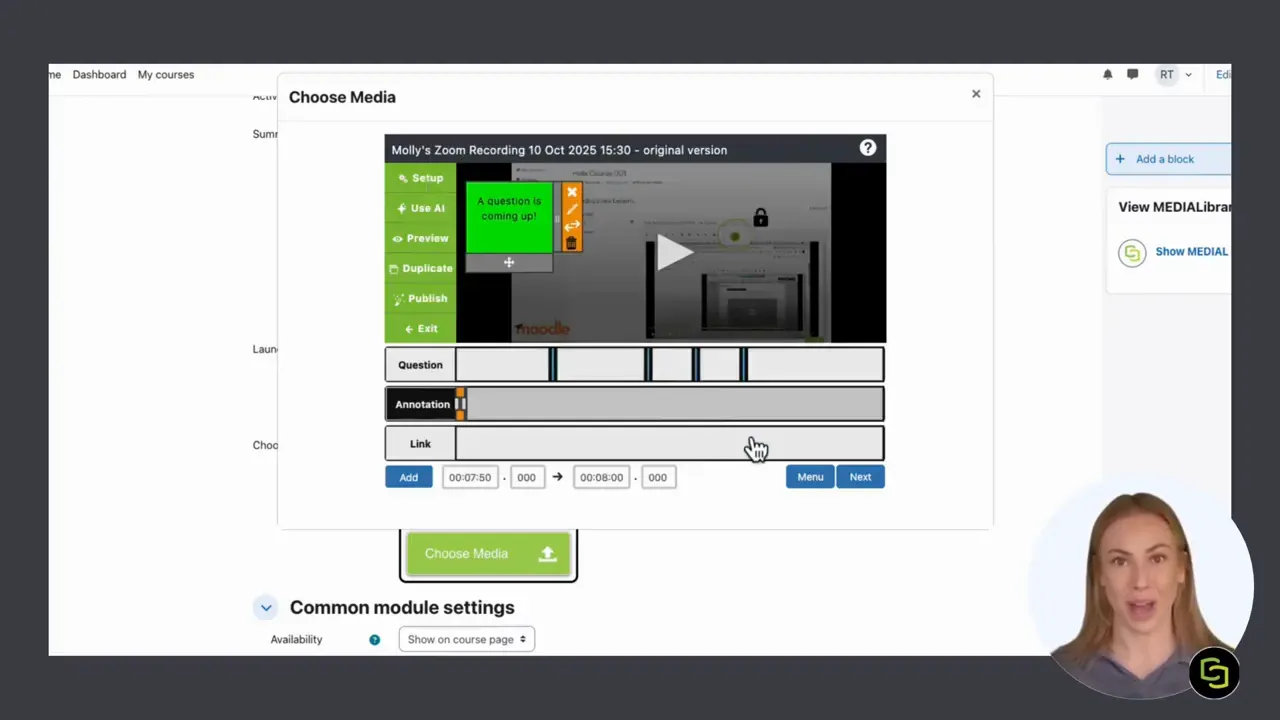
Task: Click the Availability help icon
Action: [x=375, y=640]
